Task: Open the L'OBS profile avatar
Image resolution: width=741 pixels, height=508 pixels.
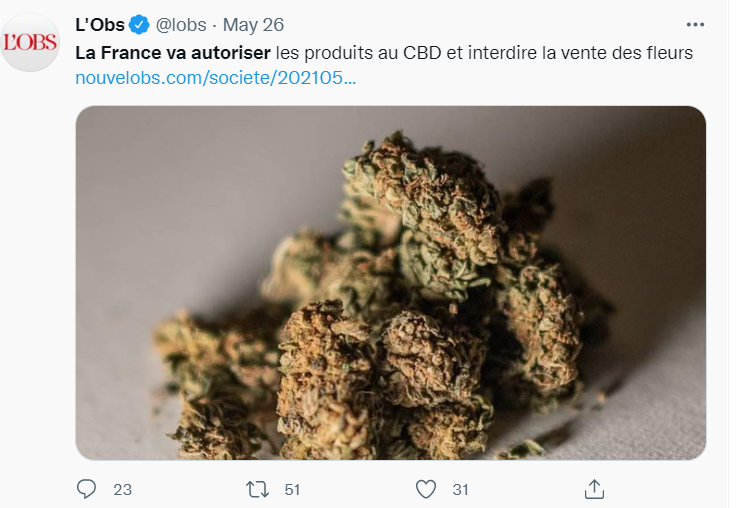Action: pos(30,43)
